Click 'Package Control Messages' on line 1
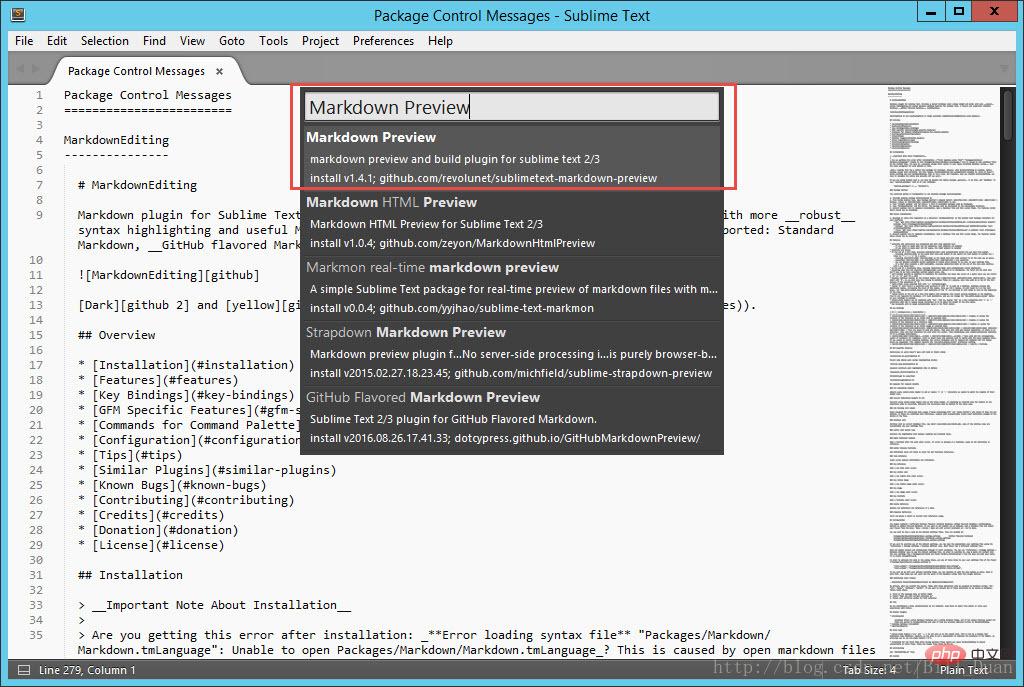 [x=148, y=95]
